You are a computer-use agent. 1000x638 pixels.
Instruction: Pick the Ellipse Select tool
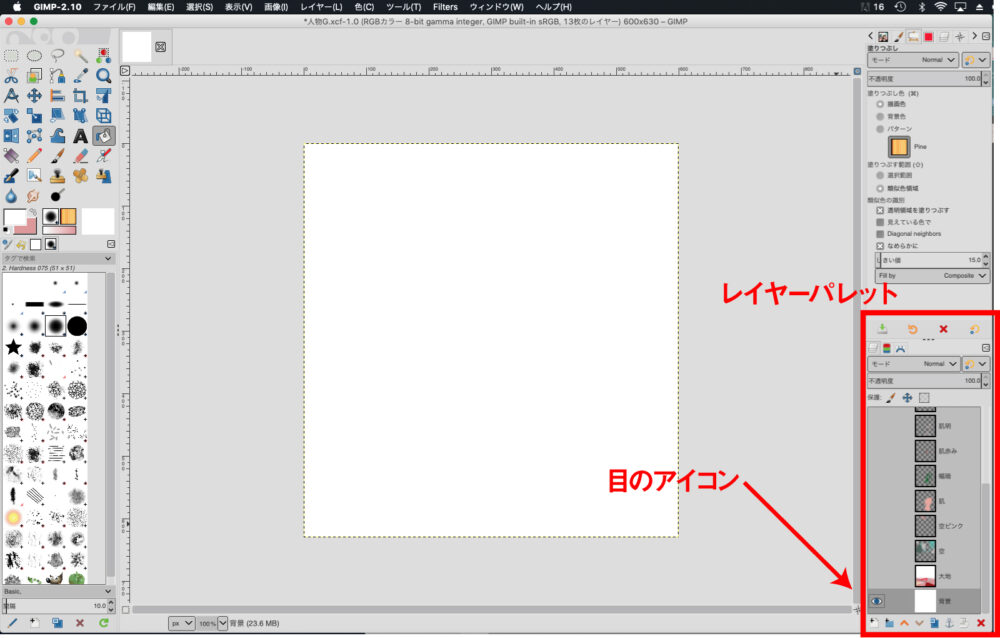click(34, 56)
